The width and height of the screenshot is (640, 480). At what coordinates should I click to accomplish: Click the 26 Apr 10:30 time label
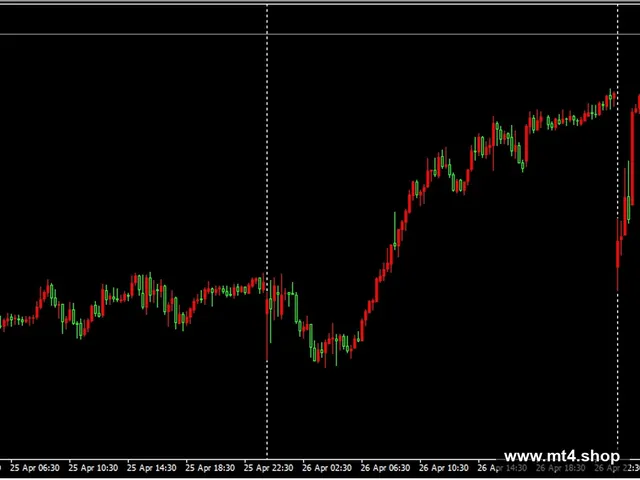click(444, 468)
